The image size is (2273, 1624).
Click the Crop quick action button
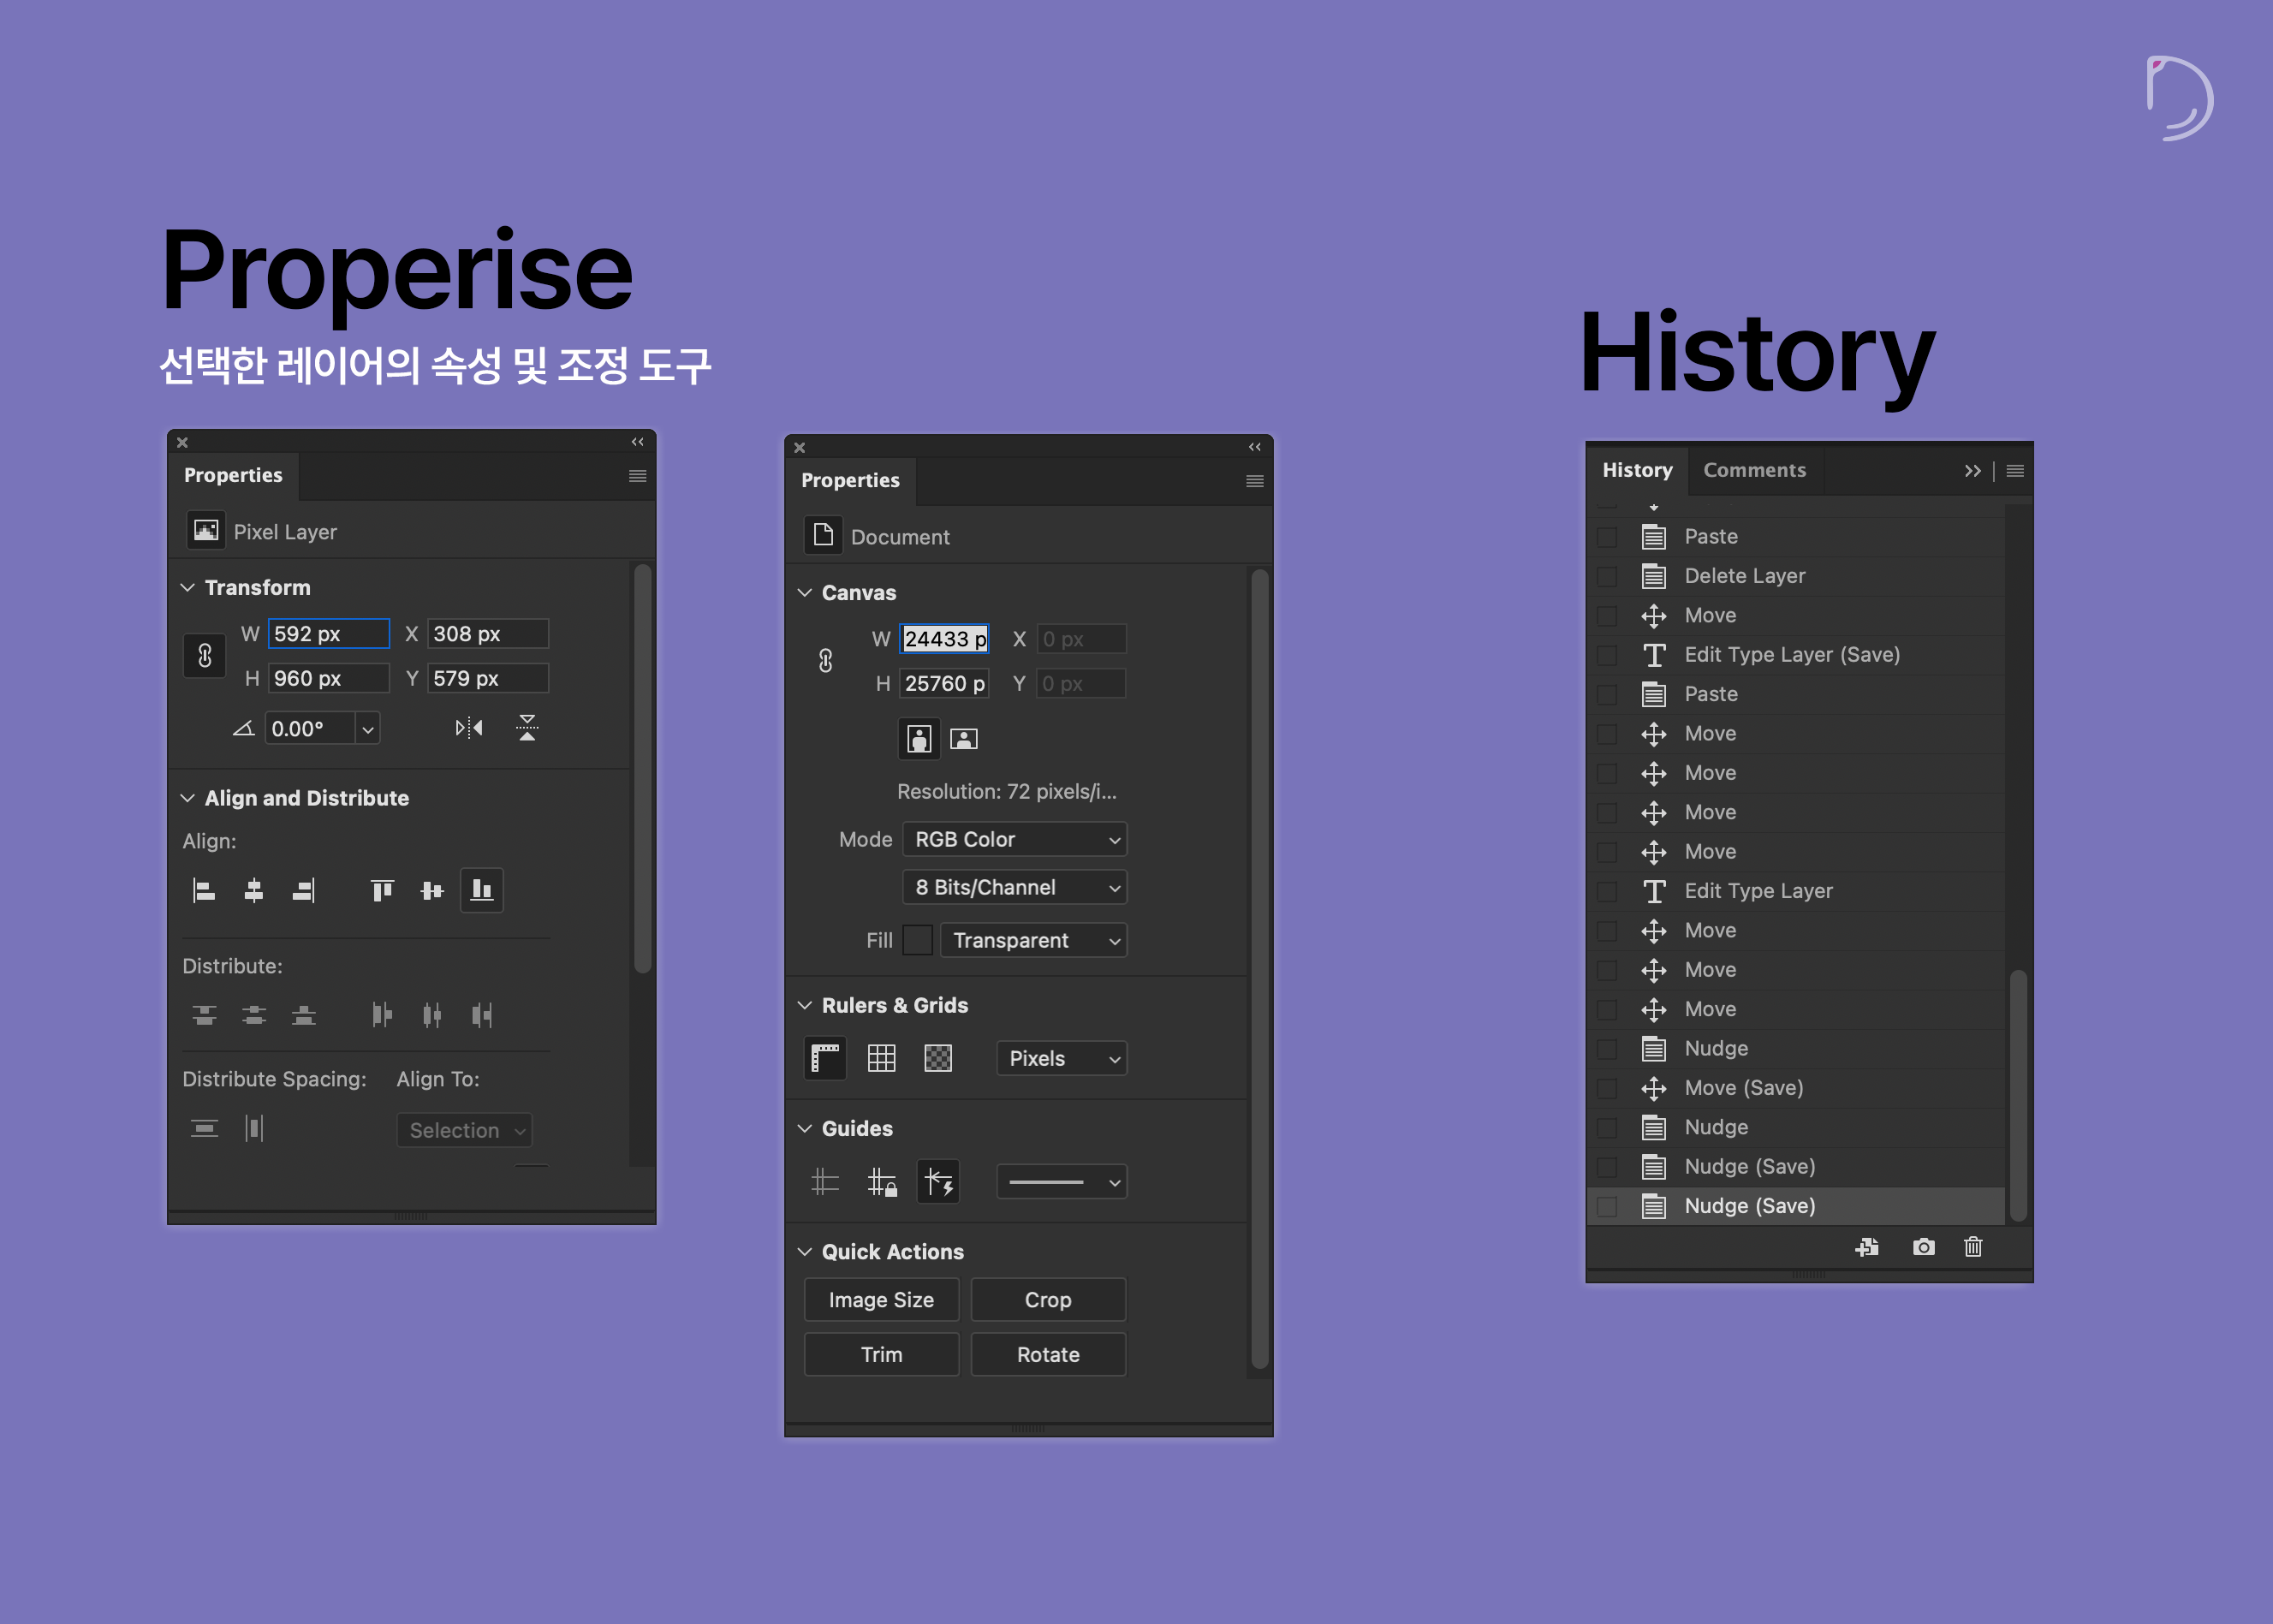click(x=1047, y=1300)
